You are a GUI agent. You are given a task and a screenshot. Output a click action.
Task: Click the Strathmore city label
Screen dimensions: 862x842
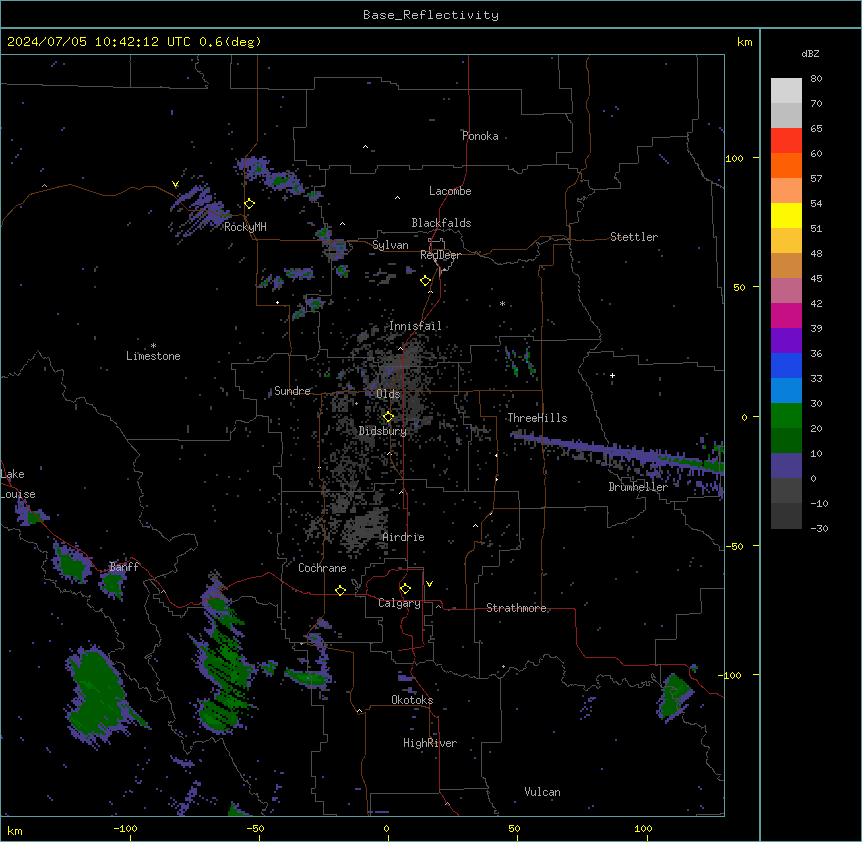pyautogui.click(x=516, y=608)
